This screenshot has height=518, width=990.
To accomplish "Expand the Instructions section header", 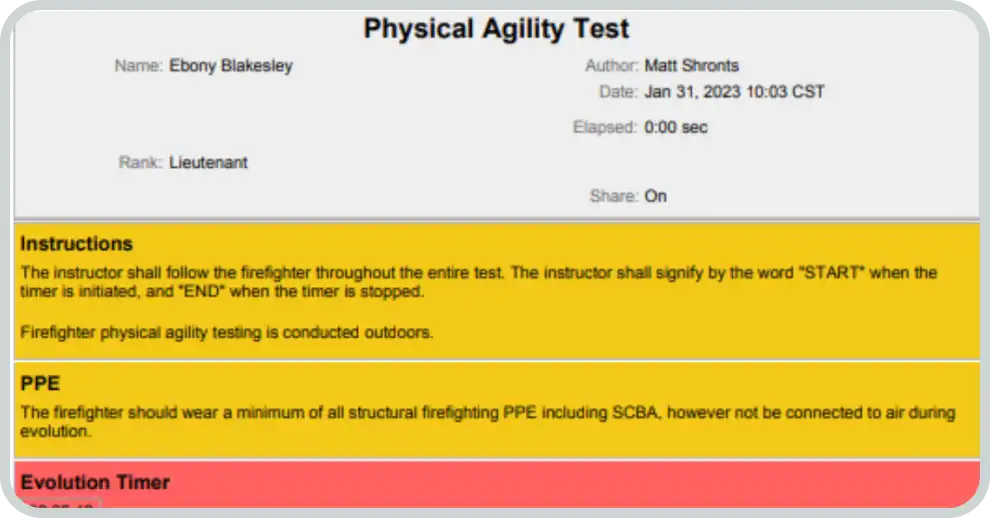I will [x=76, y=244].
